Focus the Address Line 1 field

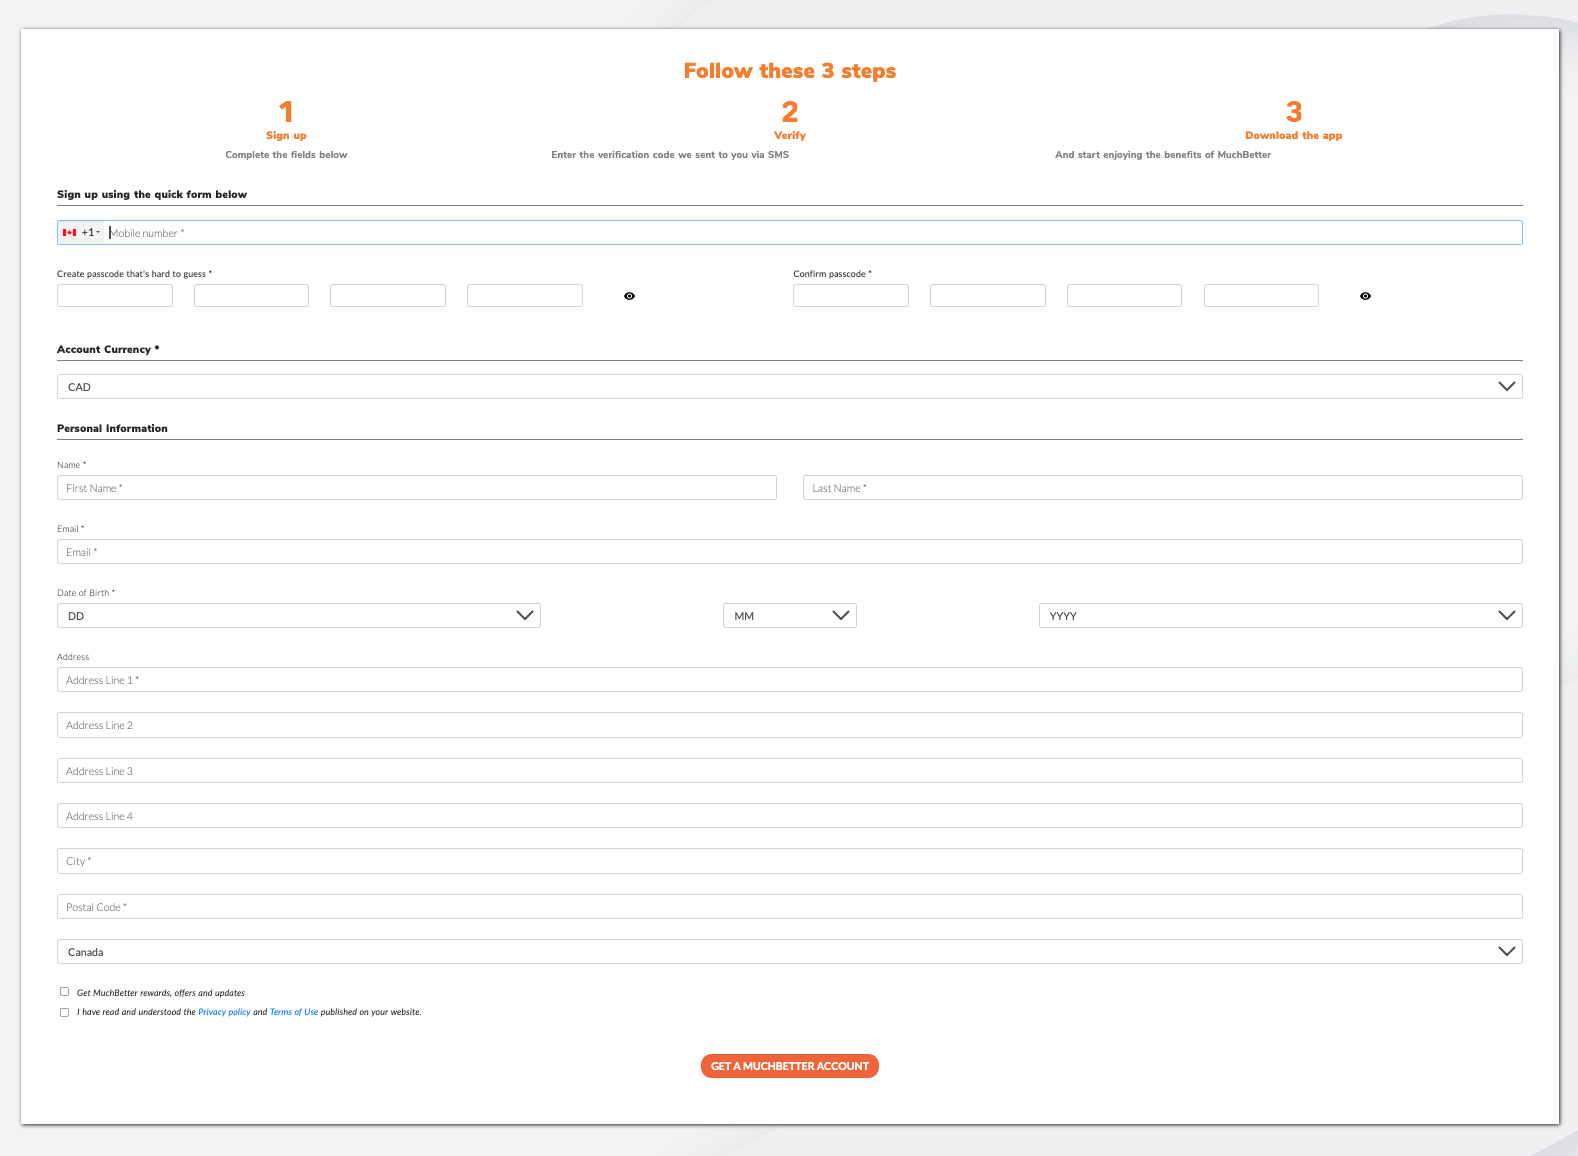pos(789,680)
